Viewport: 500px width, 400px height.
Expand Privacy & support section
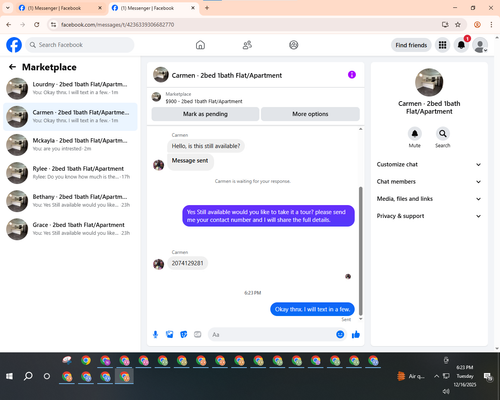pyautogui.click(x=429, y=216)
